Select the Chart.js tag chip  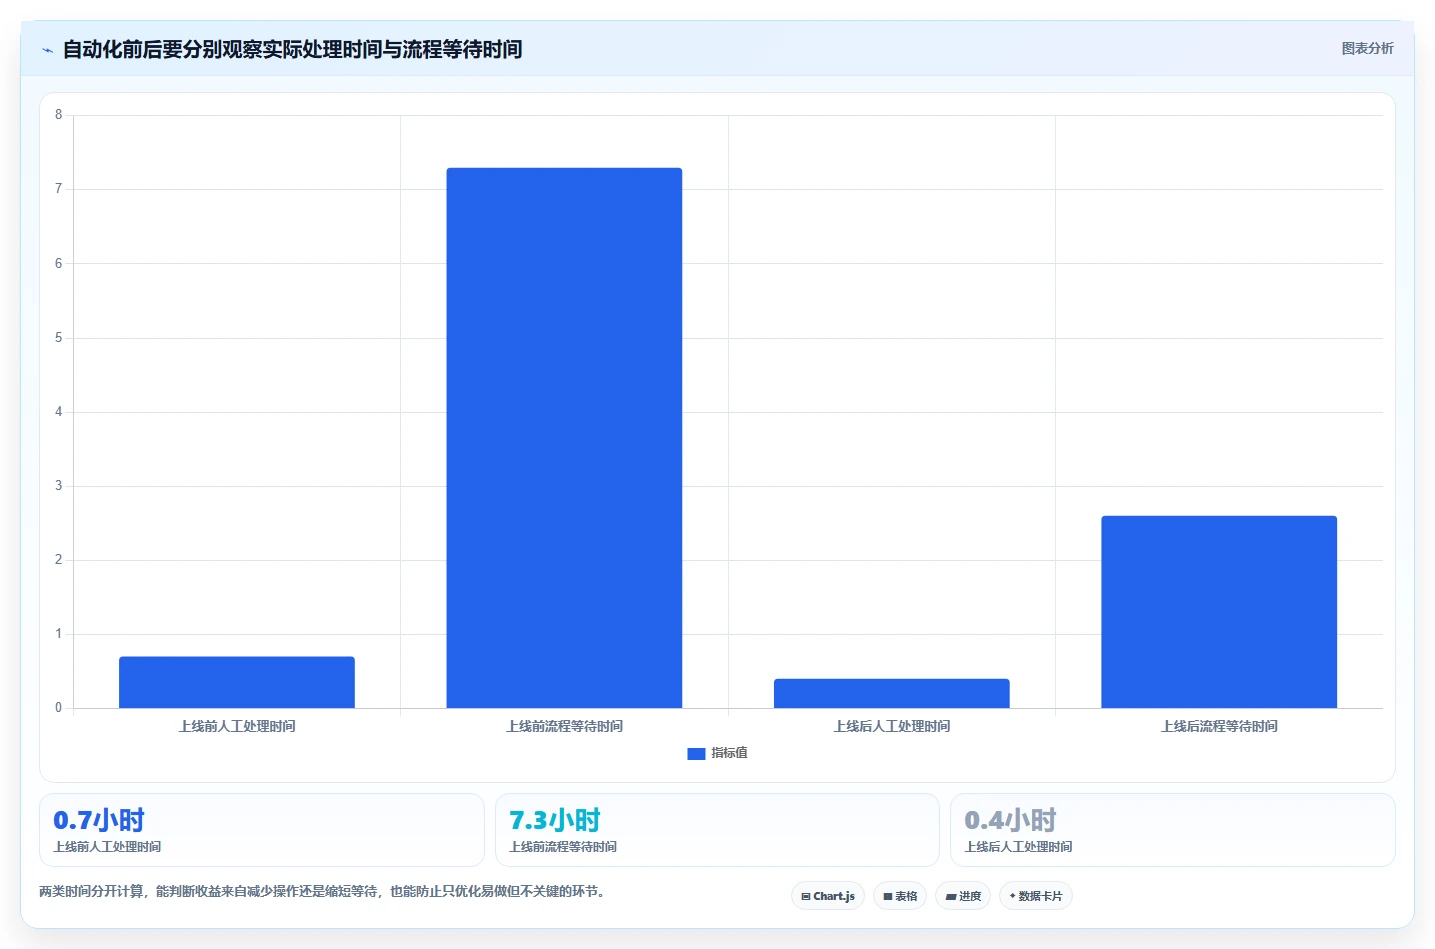[x=828, y=896]
